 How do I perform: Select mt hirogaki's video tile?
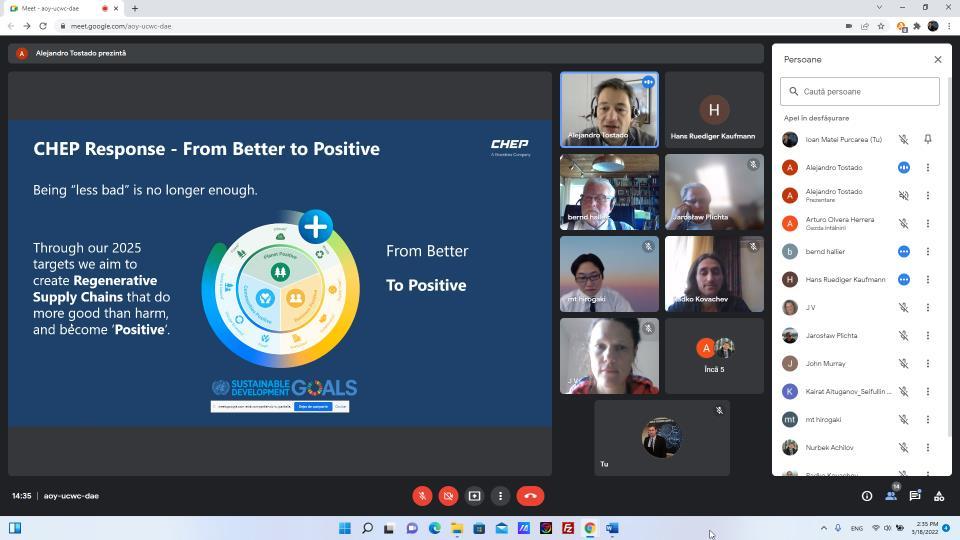click(x=609, y=274)
